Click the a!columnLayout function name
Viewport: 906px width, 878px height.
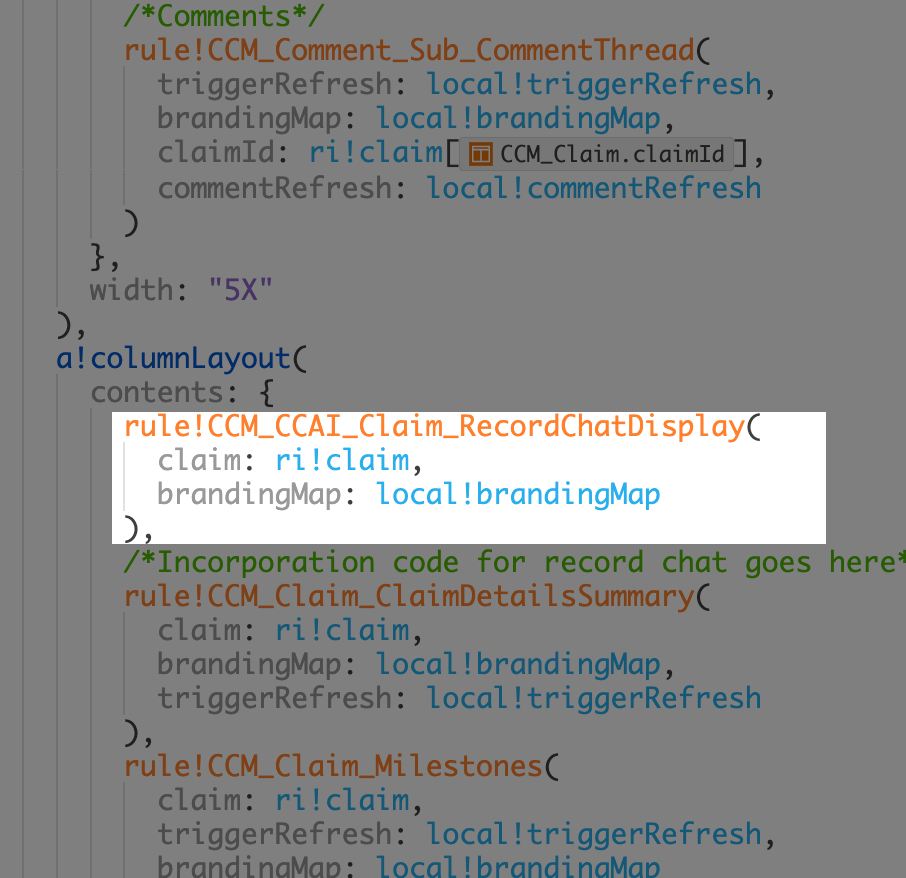173,358
